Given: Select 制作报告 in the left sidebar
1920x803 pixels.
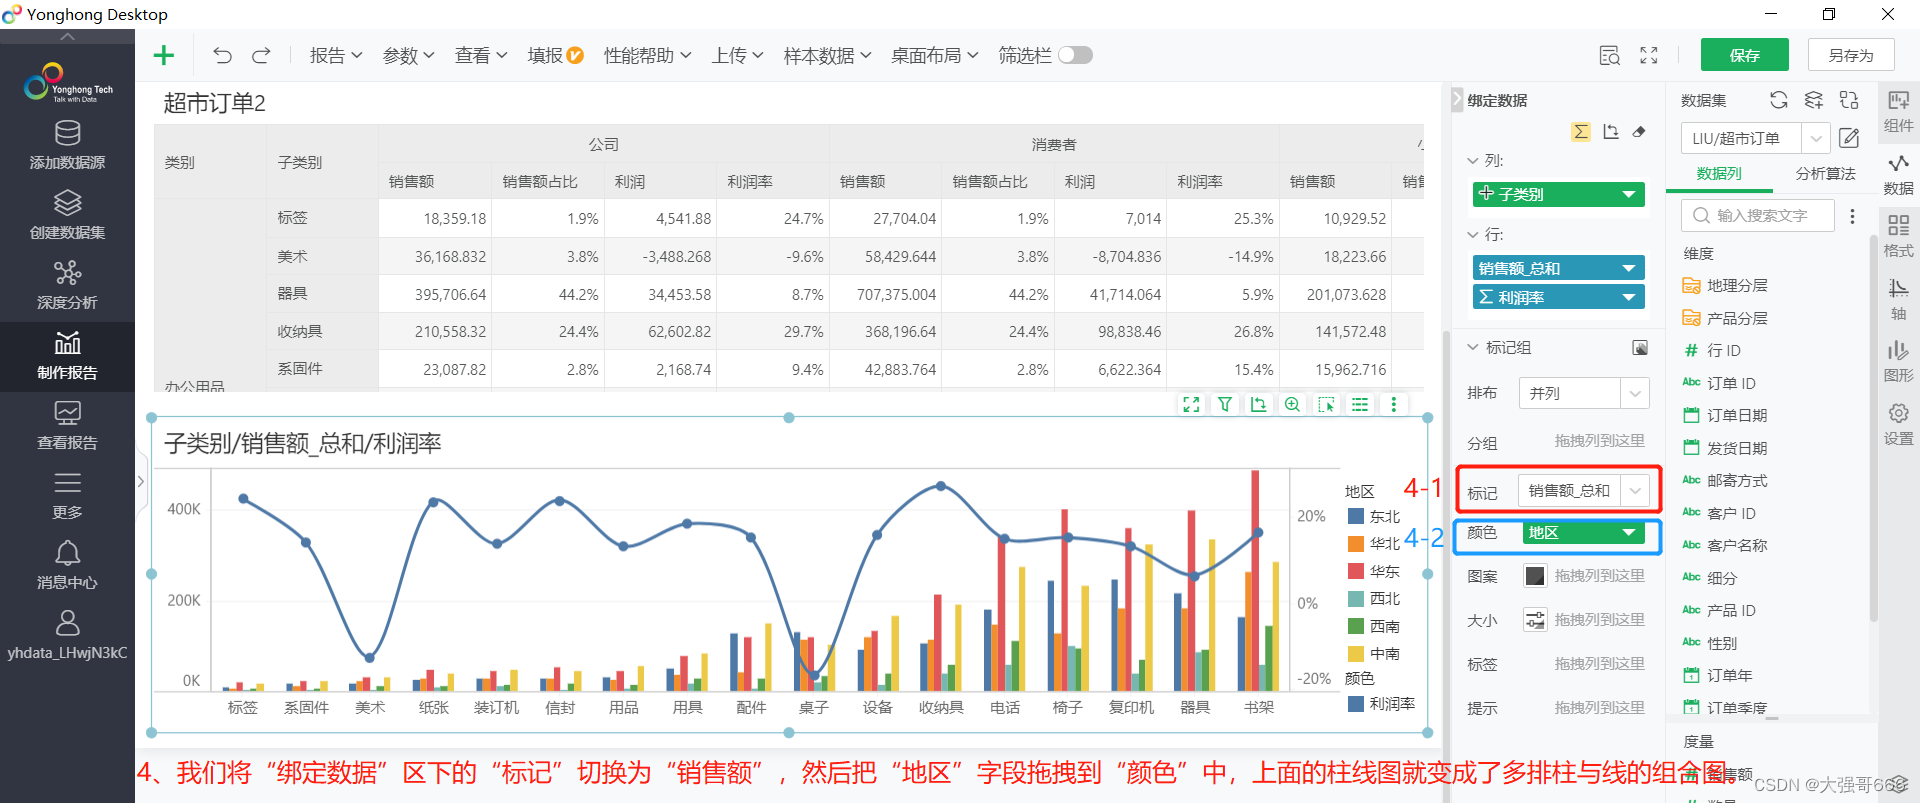Looking at the screenshot, I should [x=67, y=356].
